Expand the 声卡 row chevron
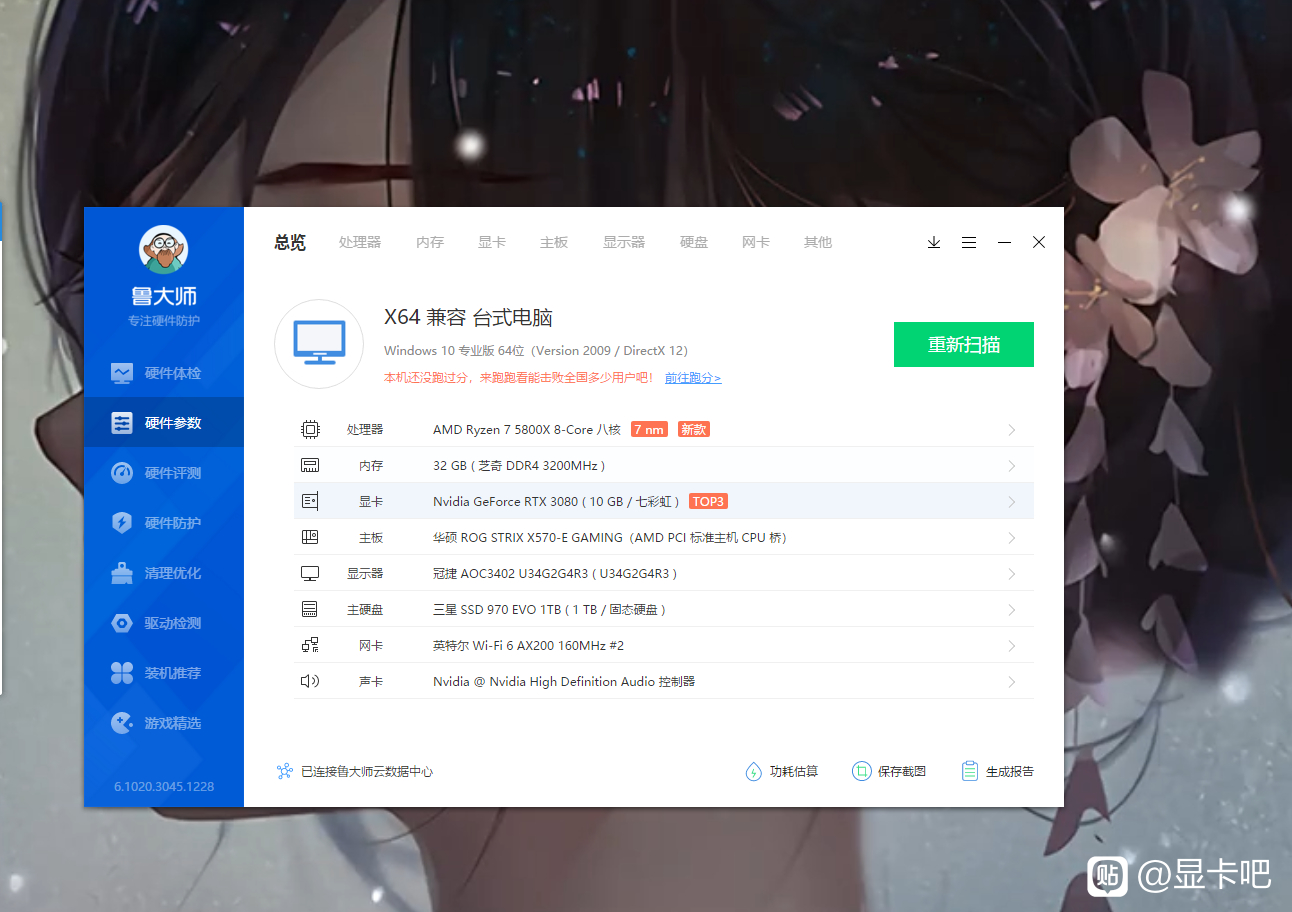Screen dimensions: 1292x912 point(1012,682)
